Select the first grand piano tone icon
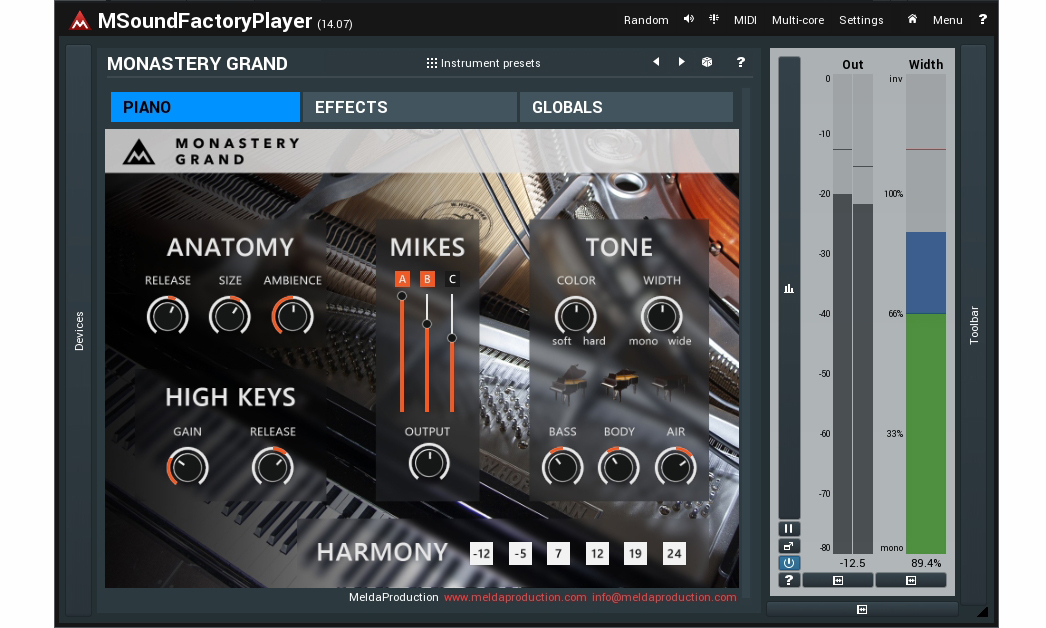This screenshot has height=628, width=1046. pyautogui.click(x=568, y=384)
